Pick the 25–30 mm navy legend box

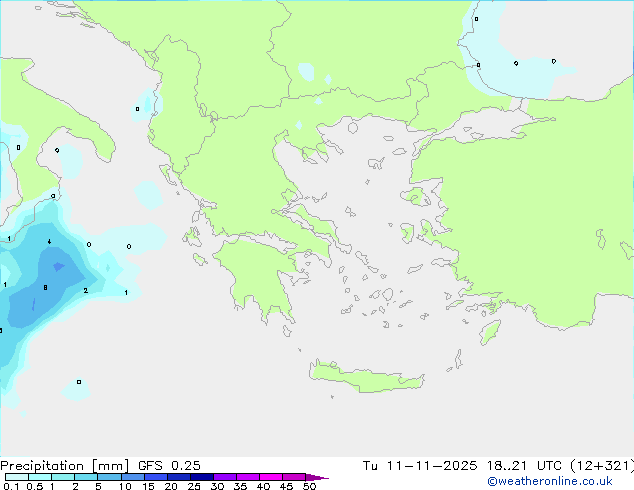tap(202, 477)
